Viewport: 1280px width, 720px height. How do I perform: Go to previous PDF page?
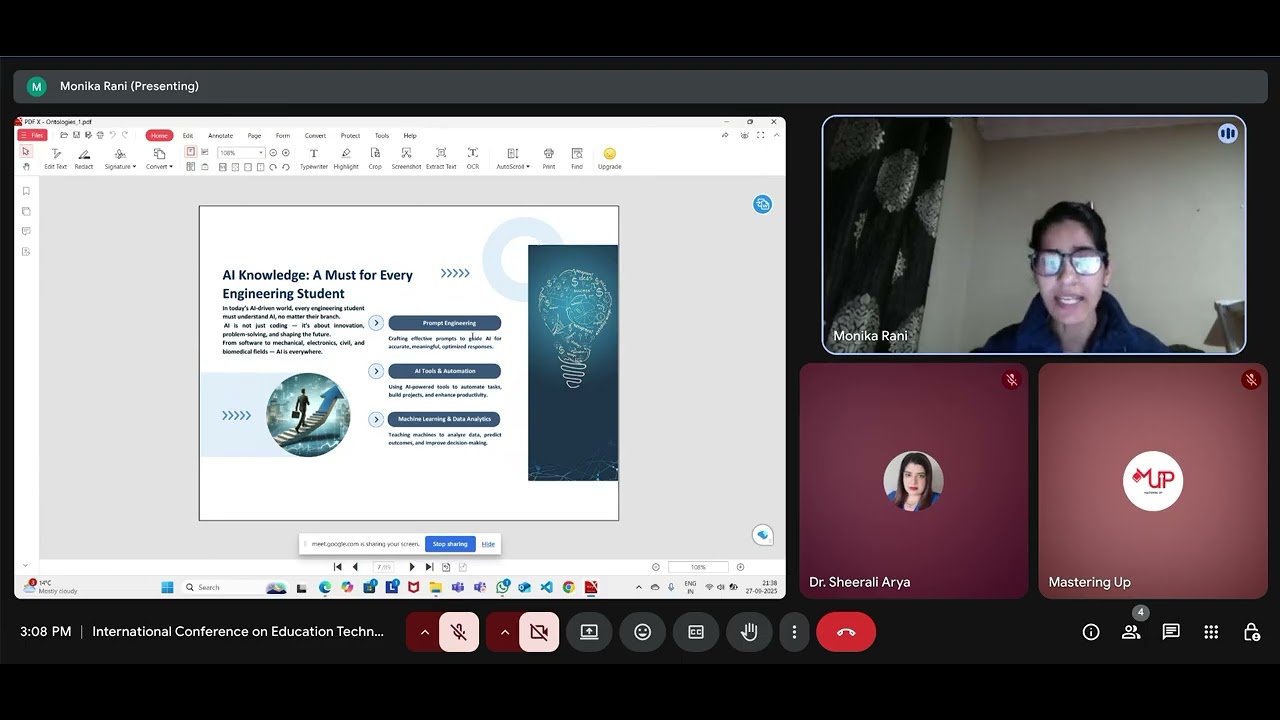(355, 567)
